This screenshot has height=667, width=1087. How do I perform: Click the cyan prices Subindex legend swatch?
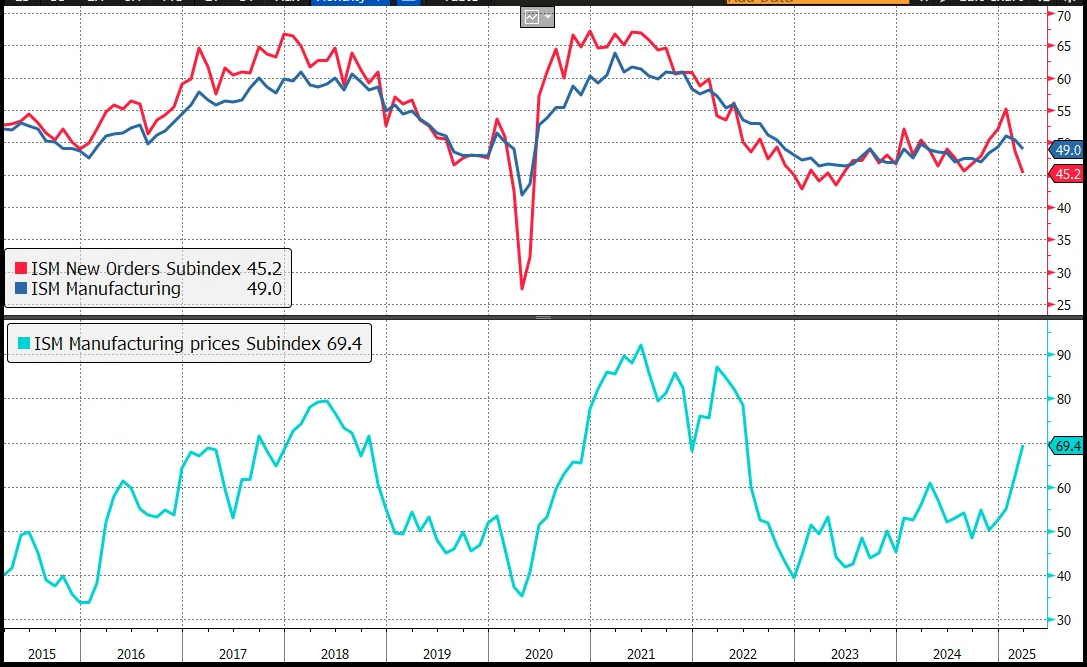(24, 343)
